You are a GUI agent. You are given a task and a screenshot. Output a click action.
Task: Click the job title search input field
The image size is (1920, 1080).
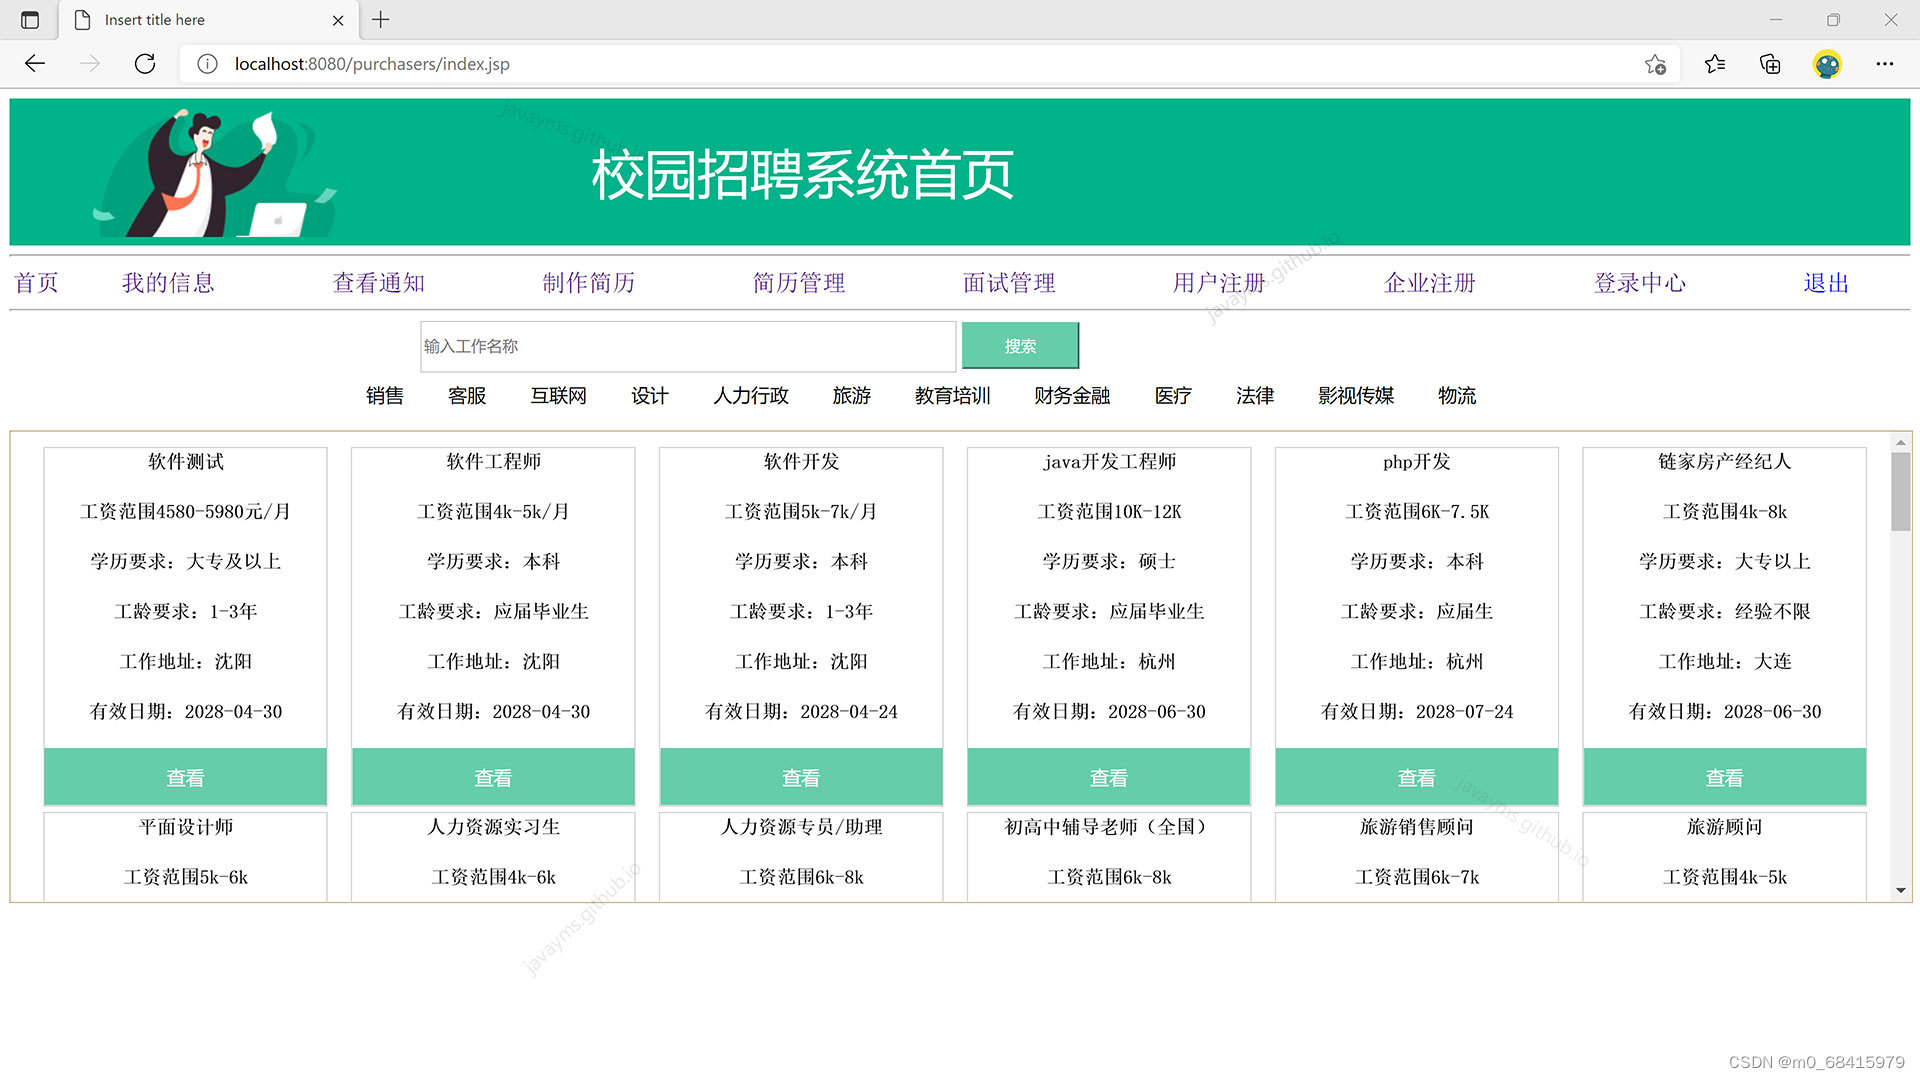(x=687, y=346)
